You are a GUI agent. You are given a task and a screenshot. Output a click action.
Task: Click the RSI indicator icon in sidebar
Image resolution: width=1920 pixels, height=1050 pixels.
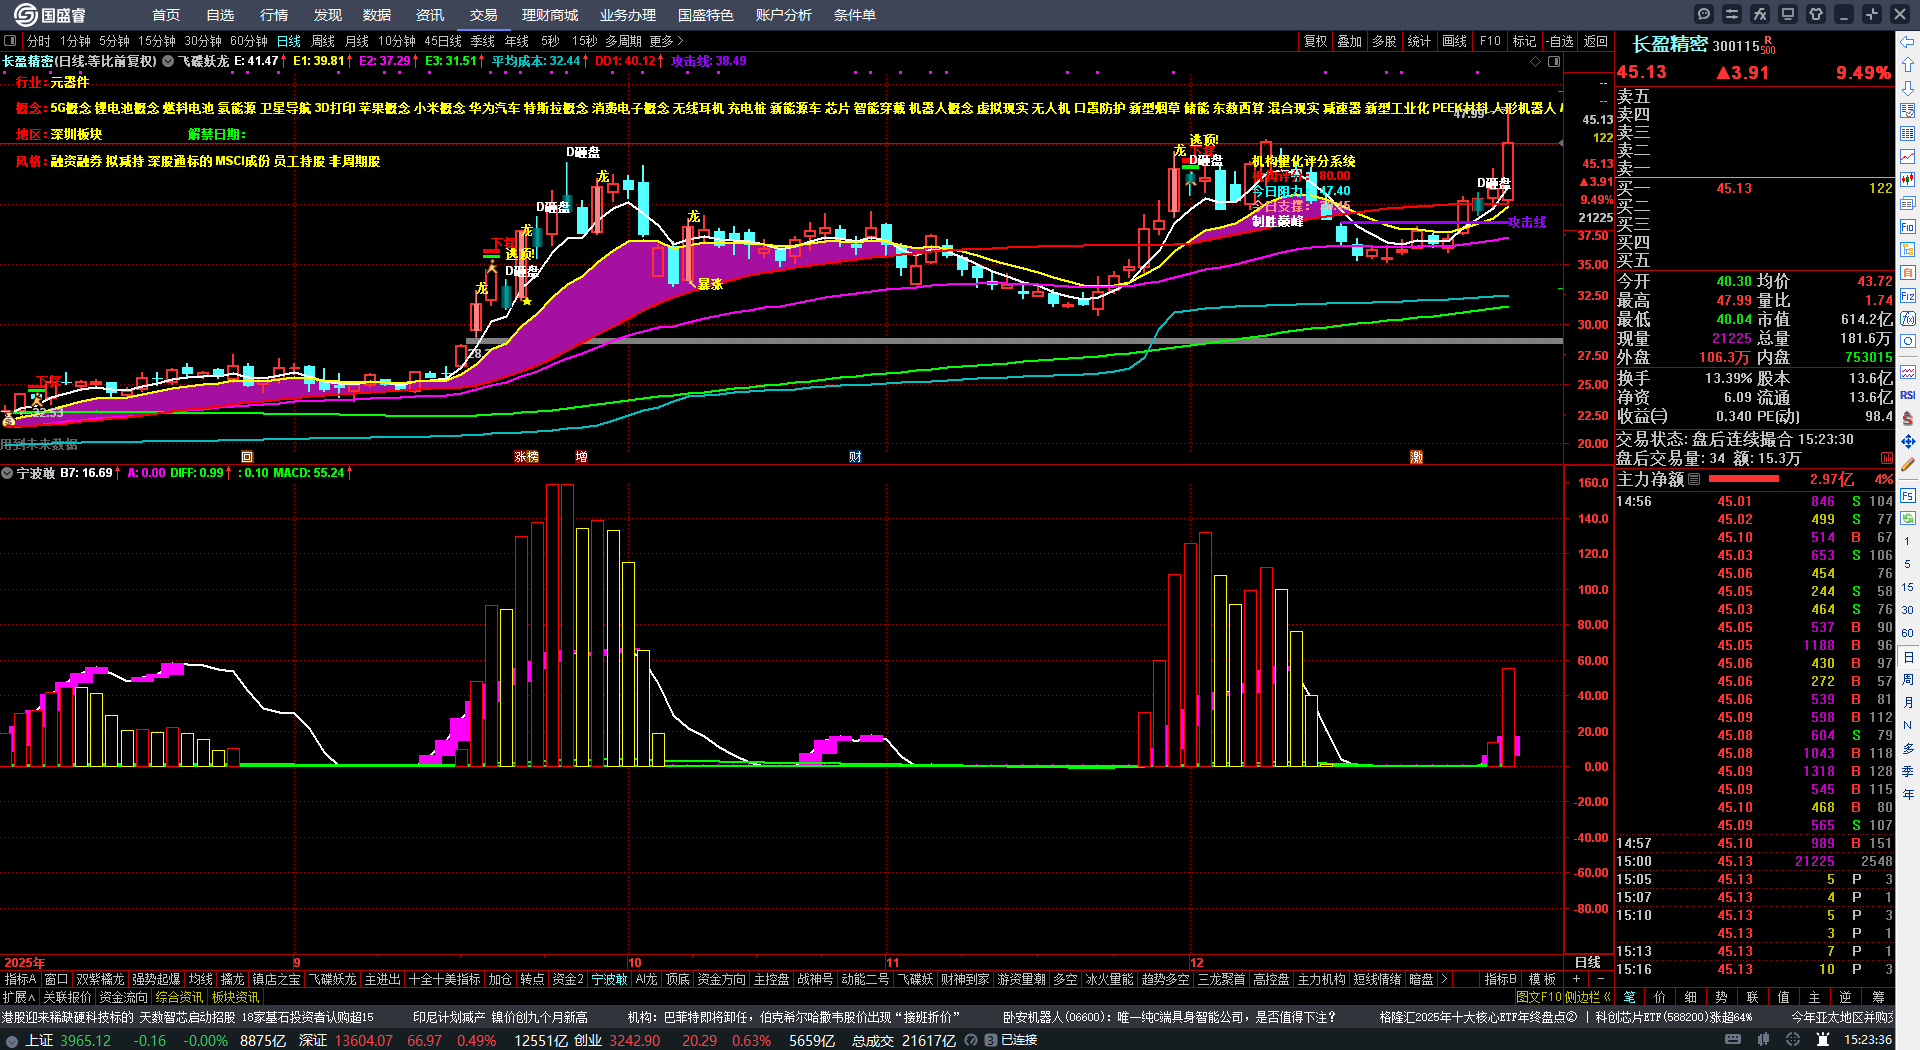1908,395
